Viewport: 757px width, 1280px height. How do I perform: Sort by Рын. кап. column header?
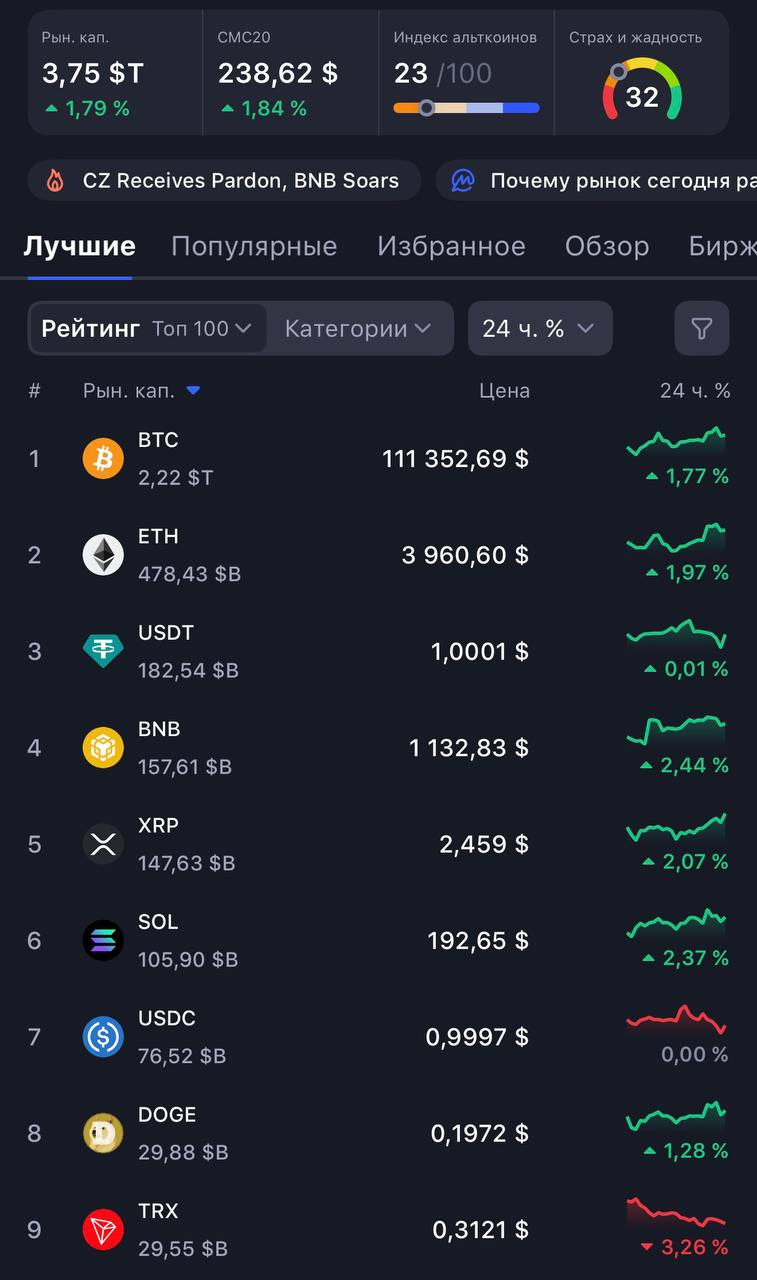pos(141,391)
